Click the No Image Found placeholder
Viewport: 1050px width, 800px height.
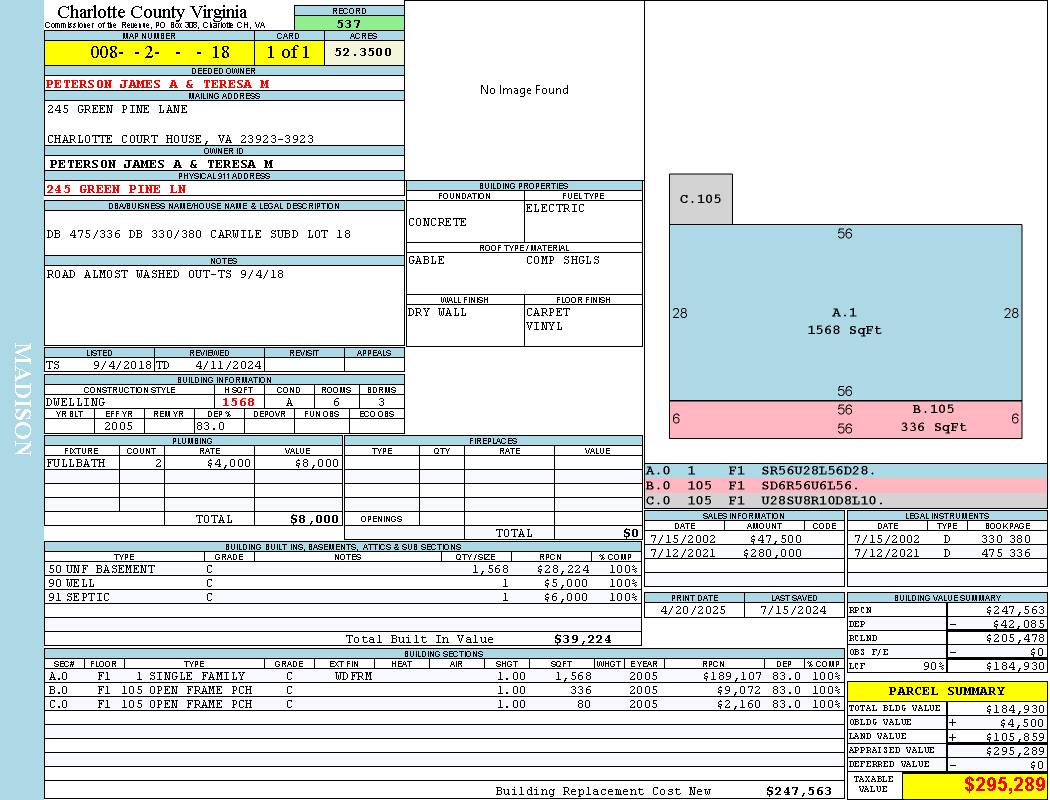[x=524, y=90]
